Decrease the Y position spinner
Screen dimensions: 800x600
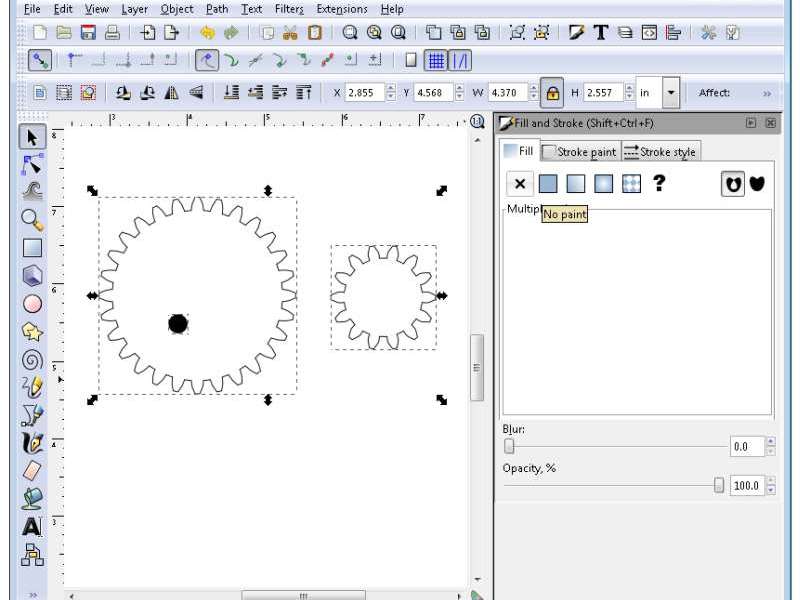[460, 97]
